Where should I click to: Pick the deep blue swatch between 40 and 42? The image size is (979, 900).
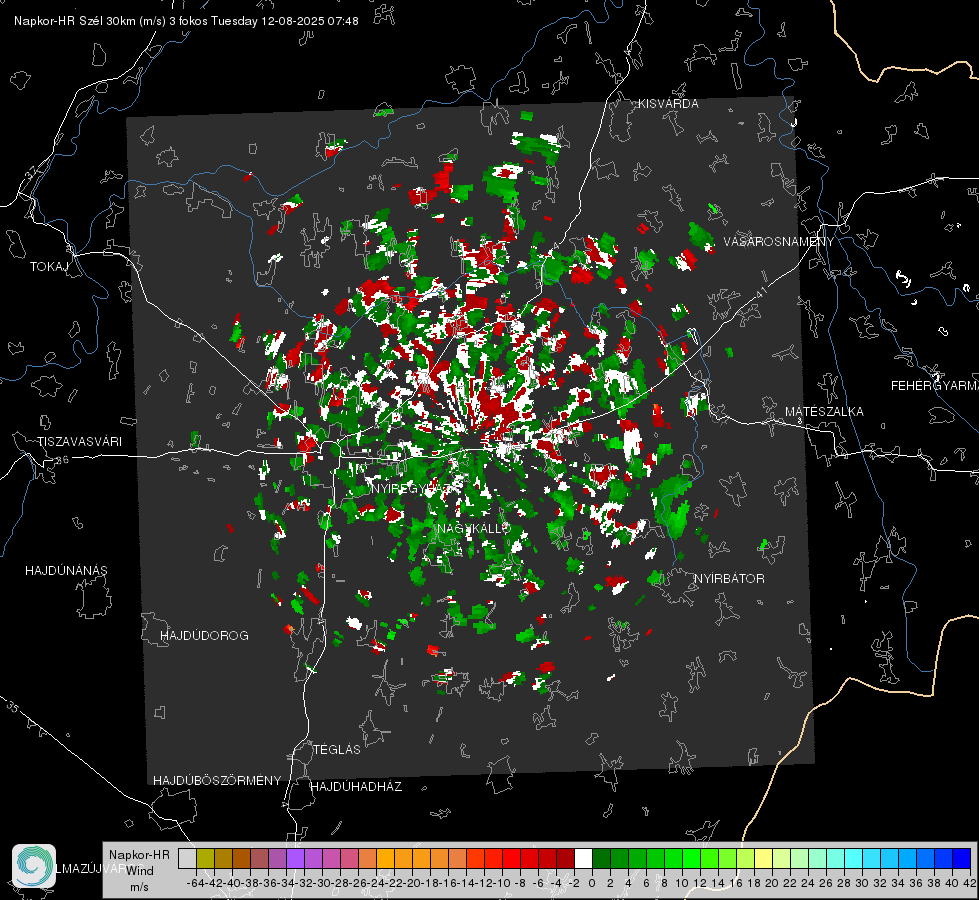click(x=961, y=858)
